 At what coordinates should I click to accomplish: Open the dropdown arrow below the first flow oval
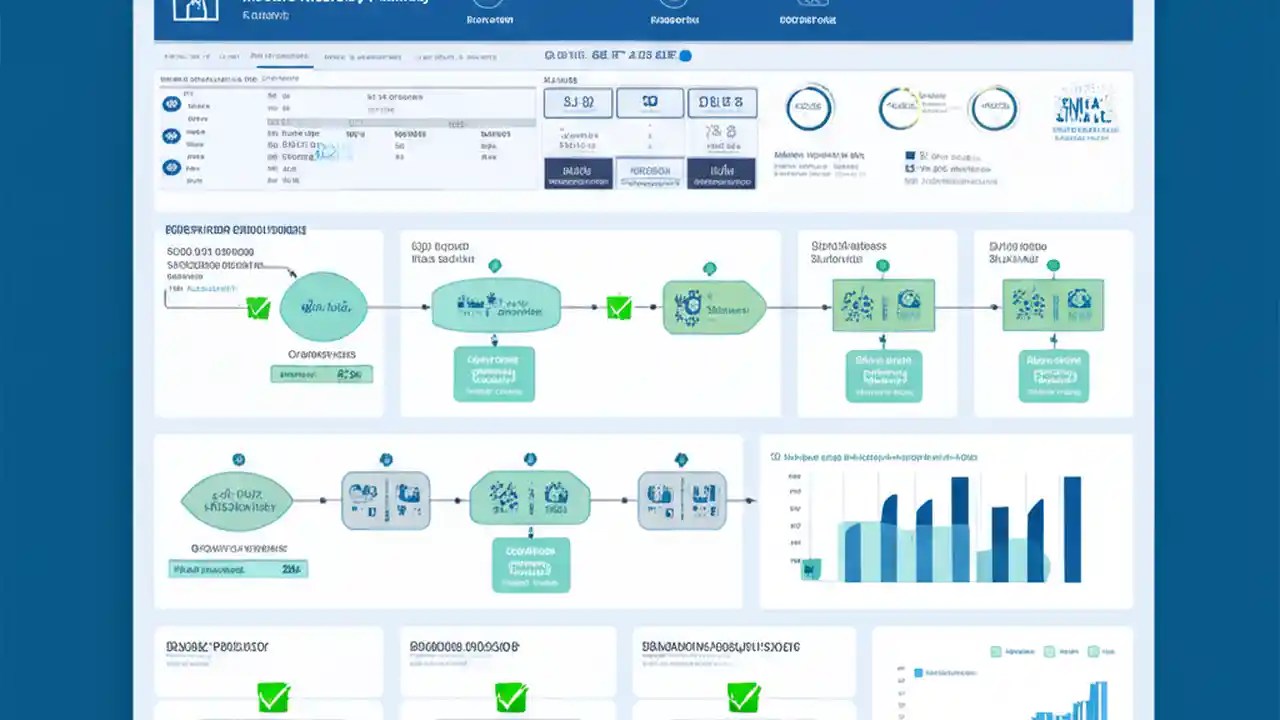[322, 374]
